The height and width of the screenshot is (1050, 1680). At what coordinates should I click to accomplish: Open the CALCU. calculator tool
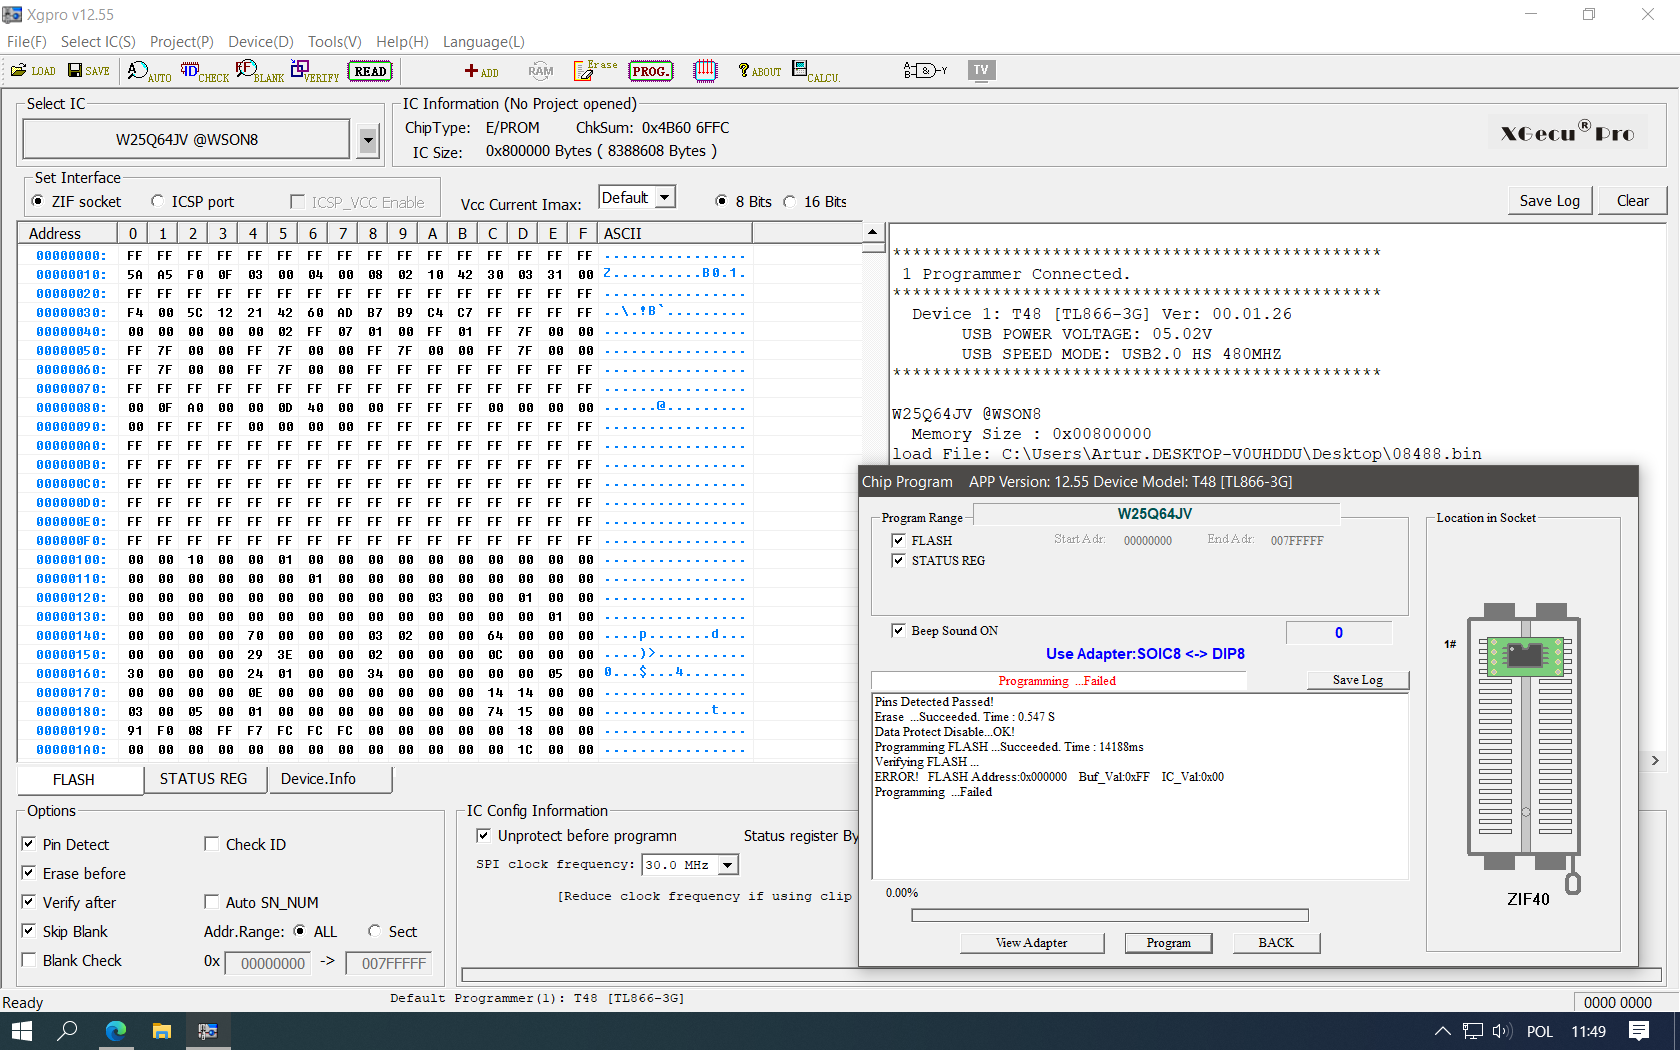815,71
